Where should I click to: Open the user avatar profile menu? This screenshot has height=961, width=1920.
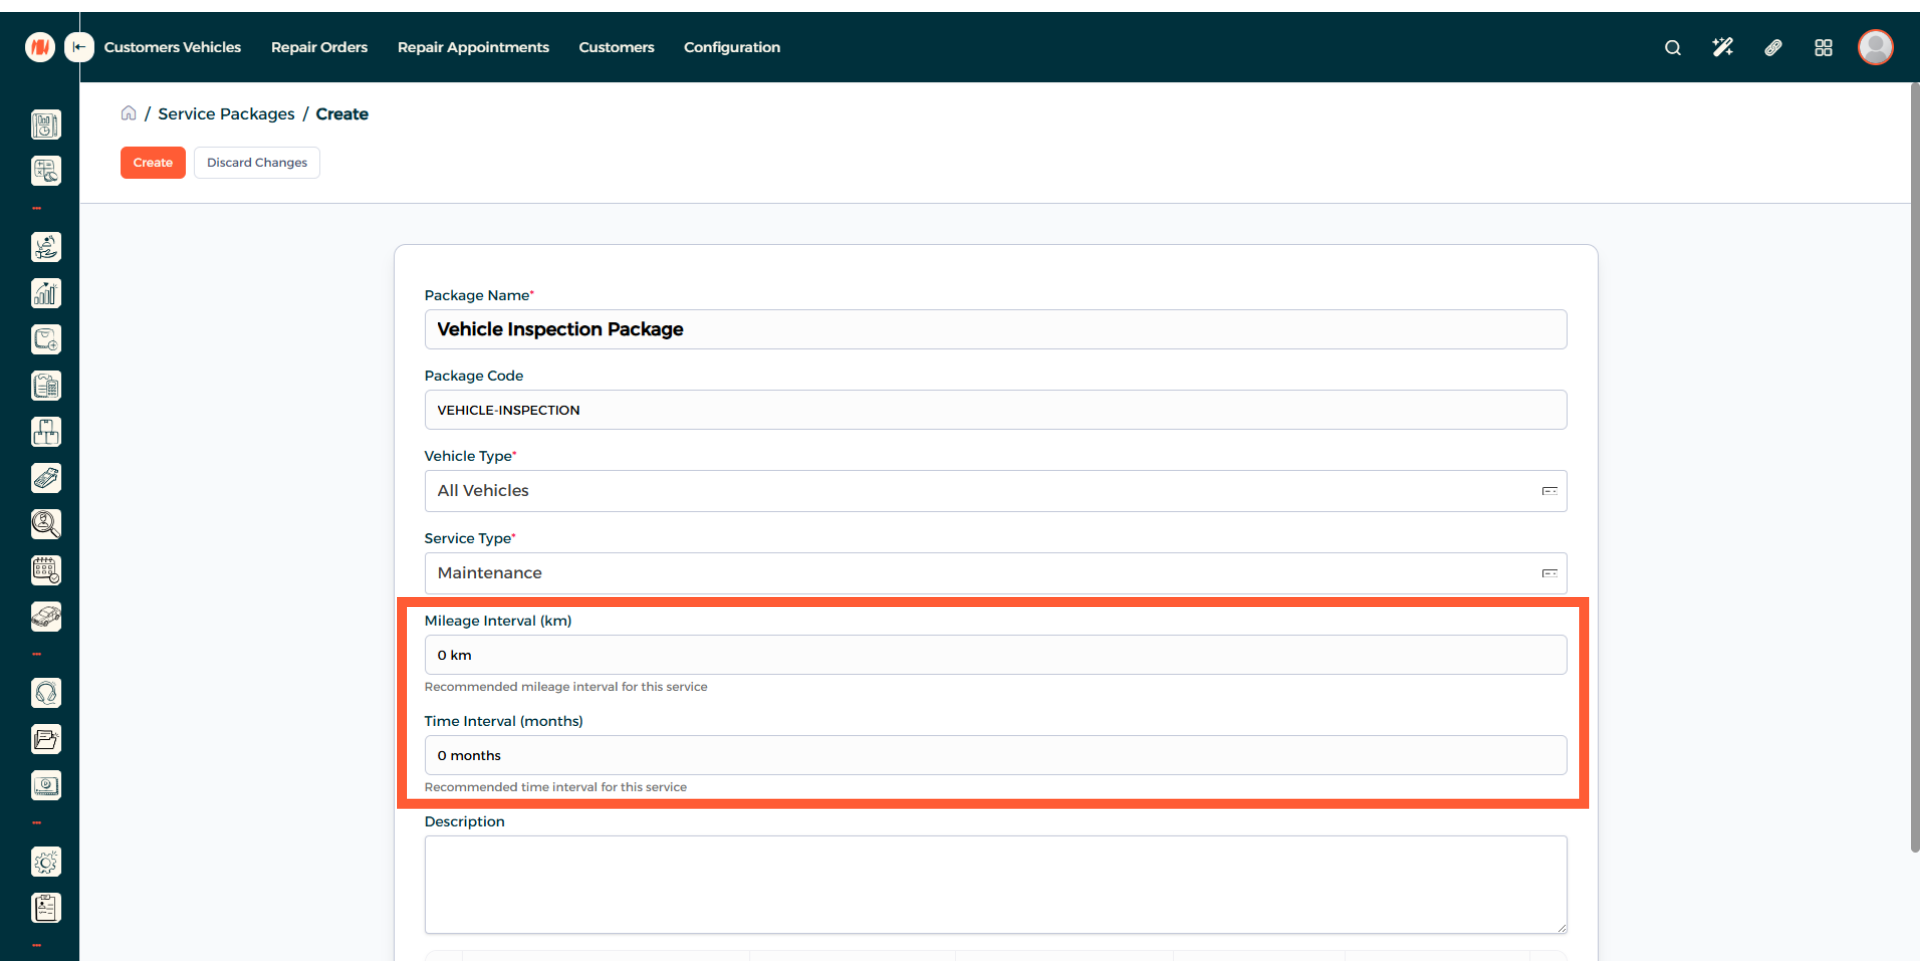[1875, 47]
